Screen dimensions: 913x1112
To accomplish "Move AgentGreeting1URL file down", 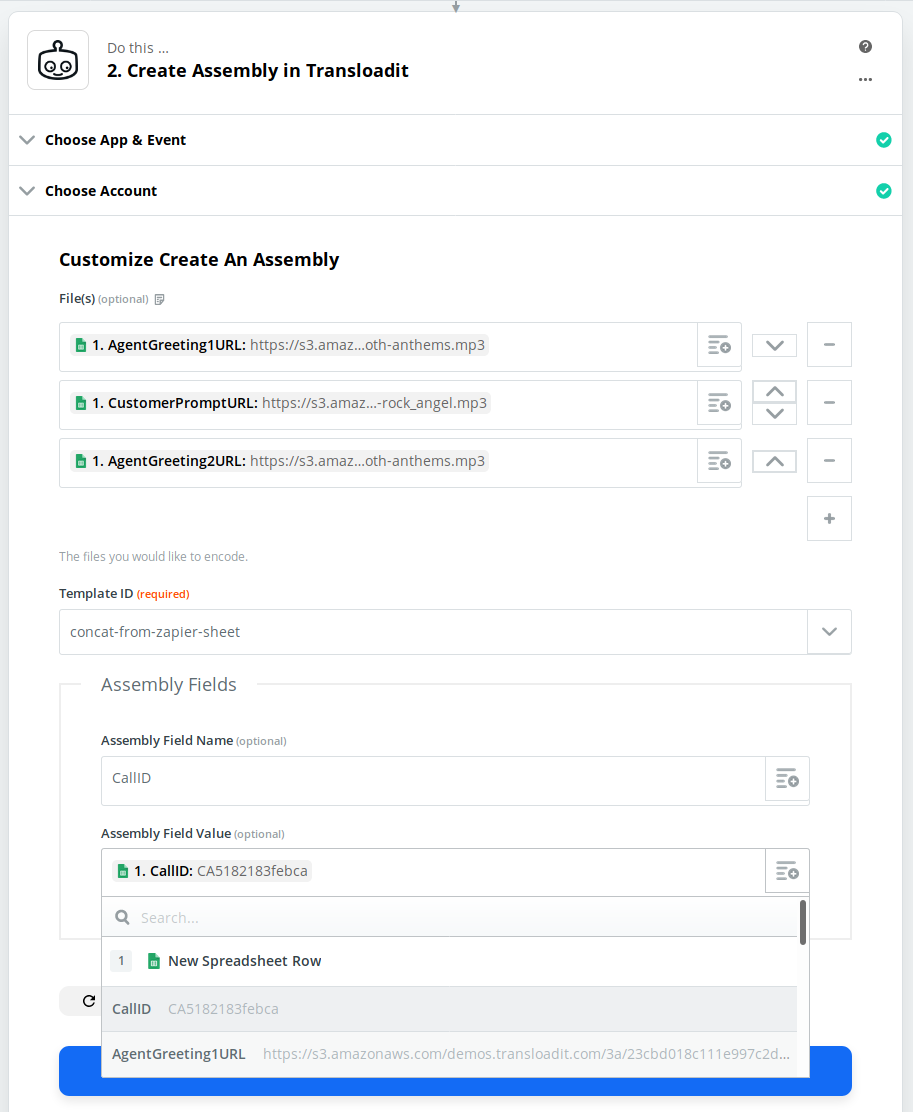I will coord(774,345).
